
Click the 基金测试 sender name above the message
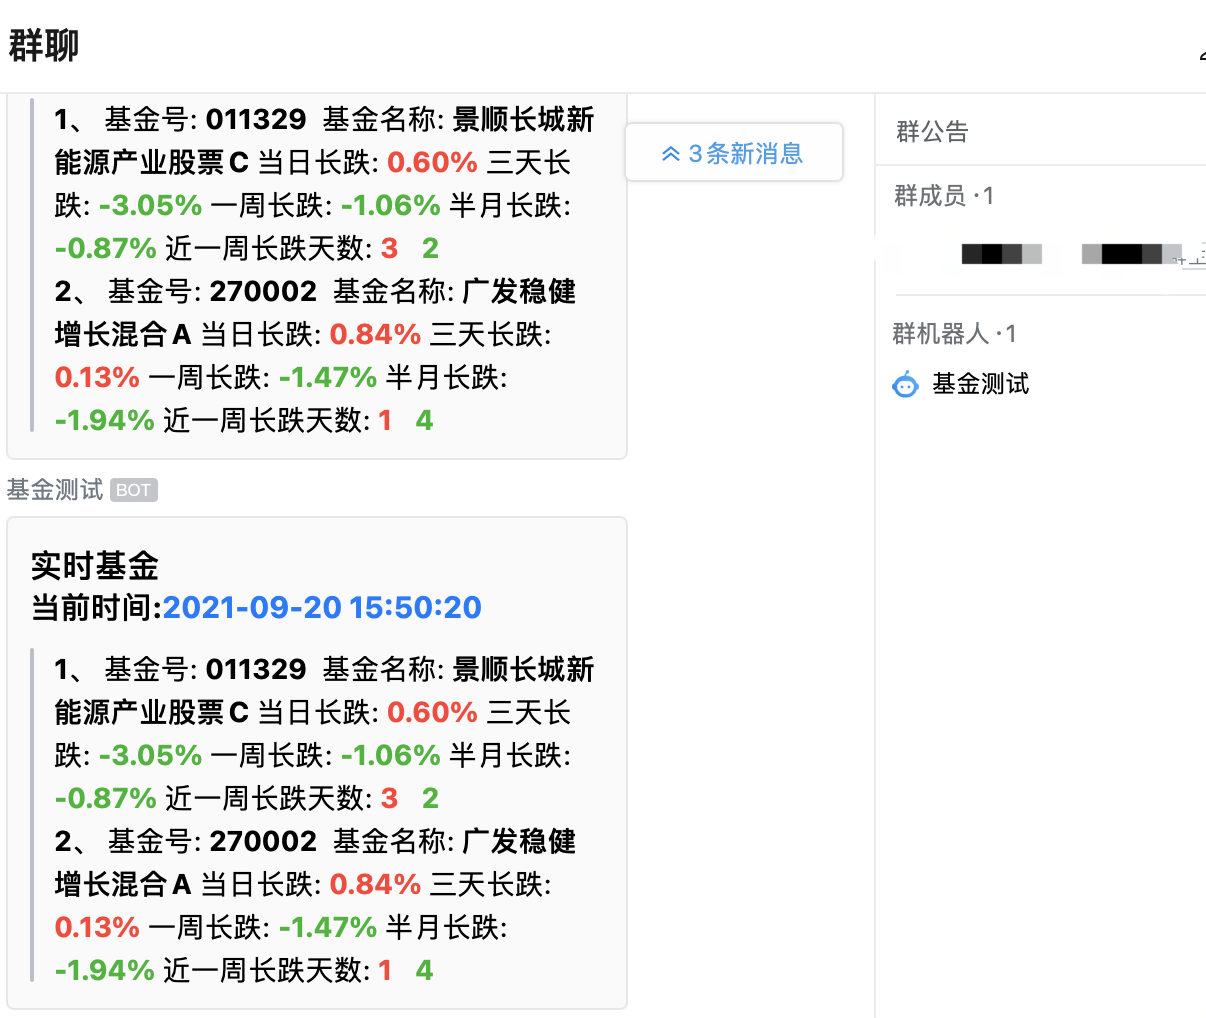click(x=55, y=489)
